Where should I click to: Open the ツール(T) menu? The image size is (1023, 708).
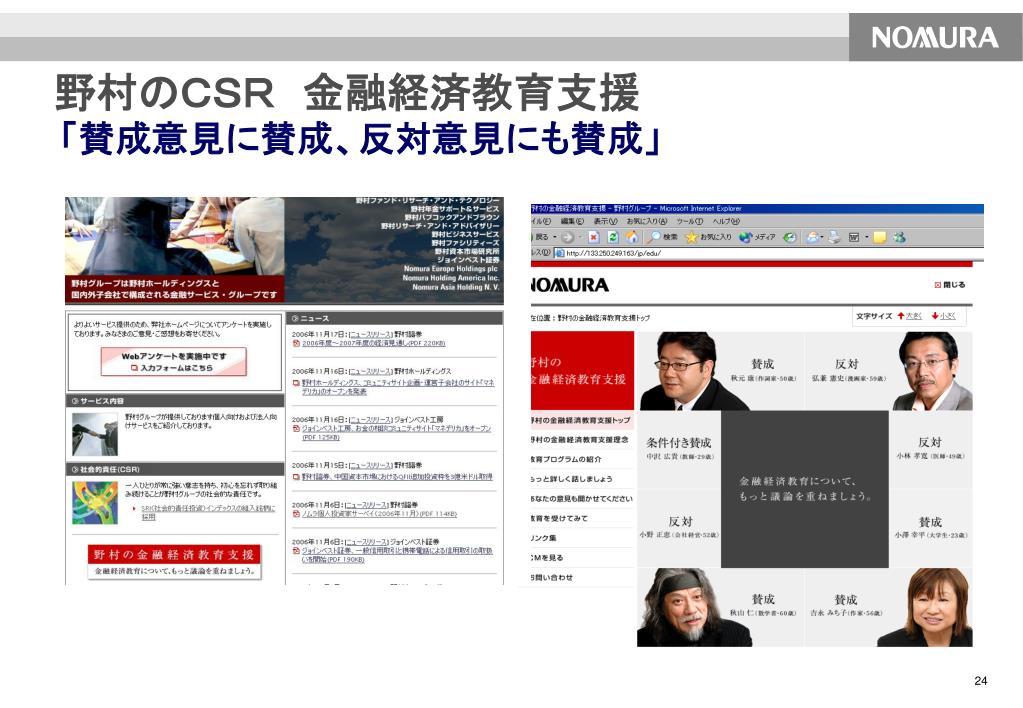coord(690,222)
